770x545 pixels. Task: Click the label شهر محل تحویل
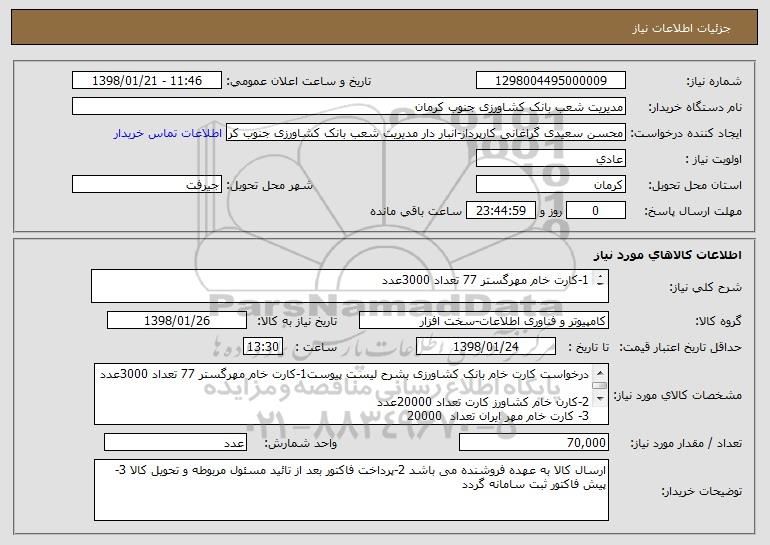(x=269, y=185)
